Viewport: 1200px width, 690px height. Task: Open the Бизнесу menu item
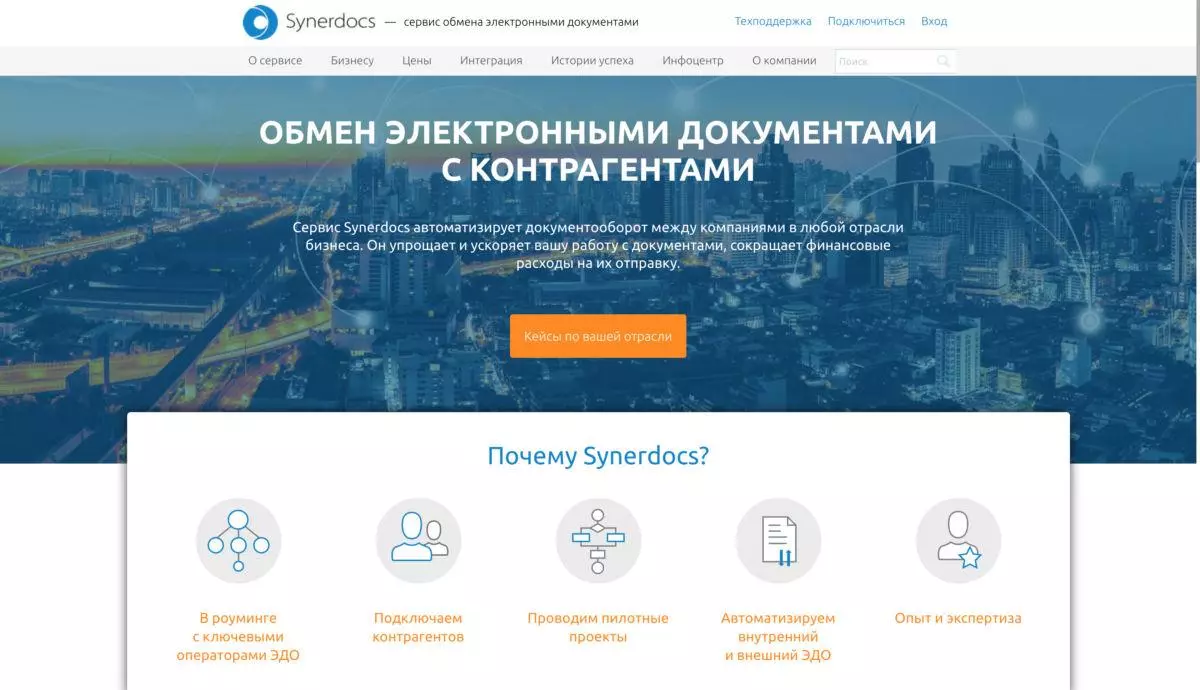(352, 60)
